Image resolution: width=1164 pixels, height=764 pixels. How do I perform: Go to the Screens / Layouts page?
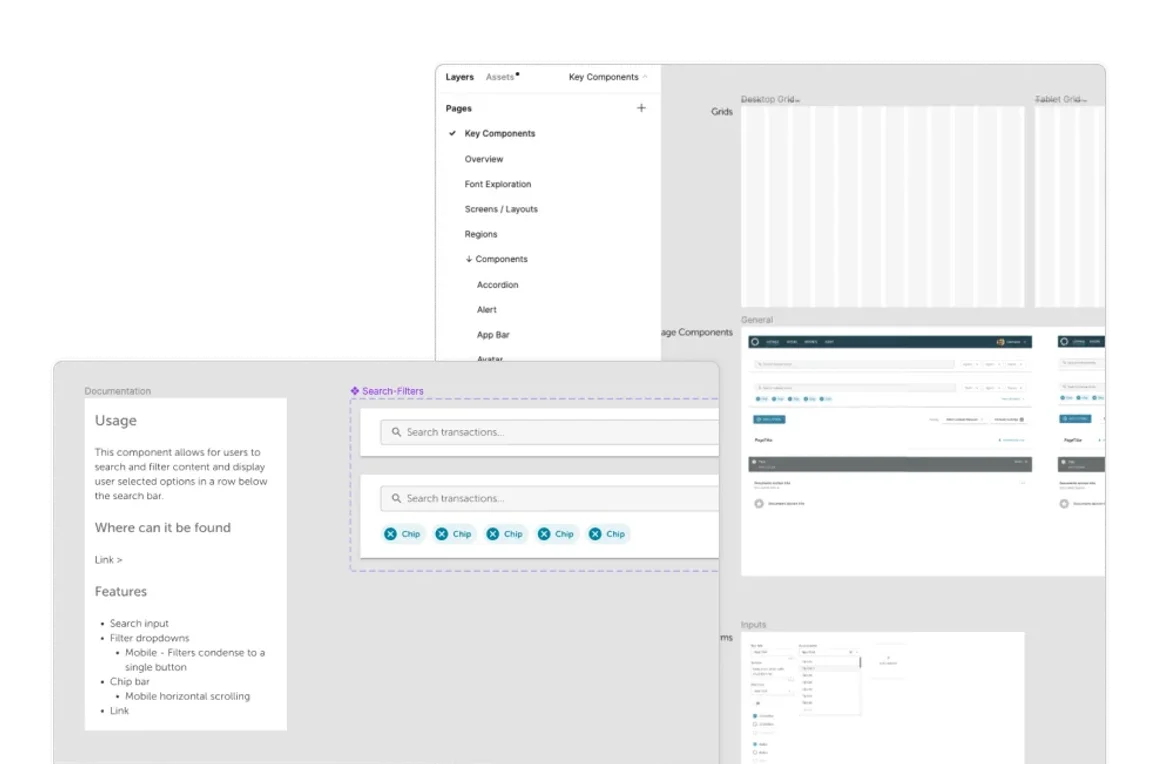pos(501,209)
